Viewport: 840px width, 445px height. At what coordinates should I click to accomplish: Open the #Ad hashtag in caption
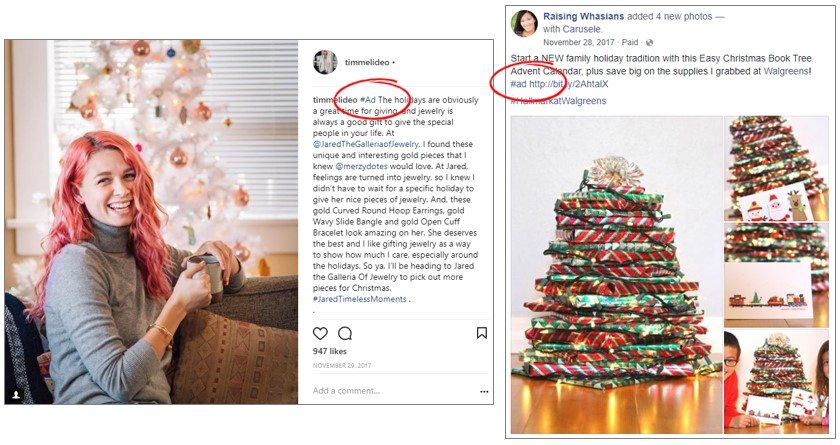368,100
